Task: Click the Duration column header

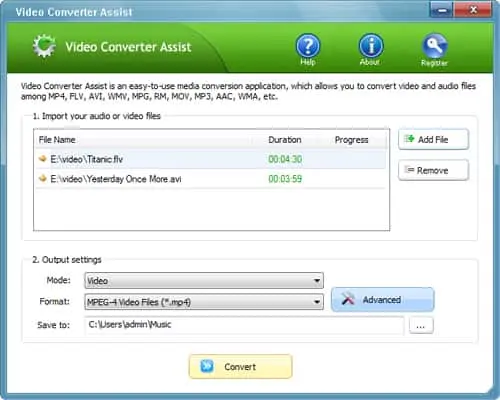Action: coord(285,140)
